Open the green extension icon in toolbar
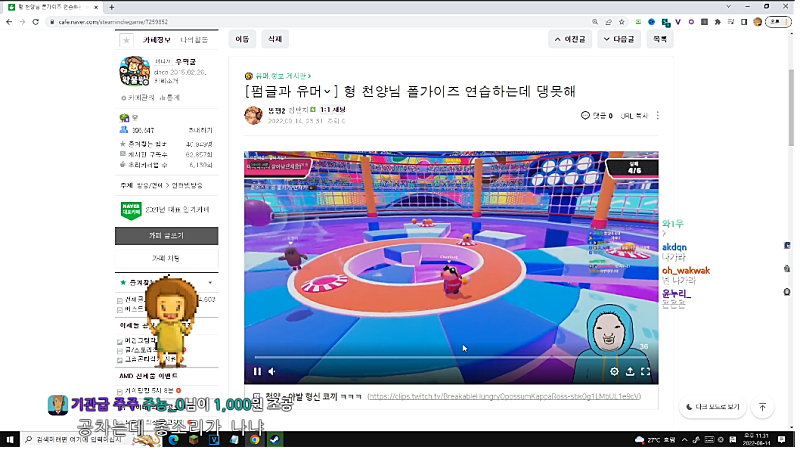This screenshot has width=800, height=450. pyautogui.click(x=638, y=22)
